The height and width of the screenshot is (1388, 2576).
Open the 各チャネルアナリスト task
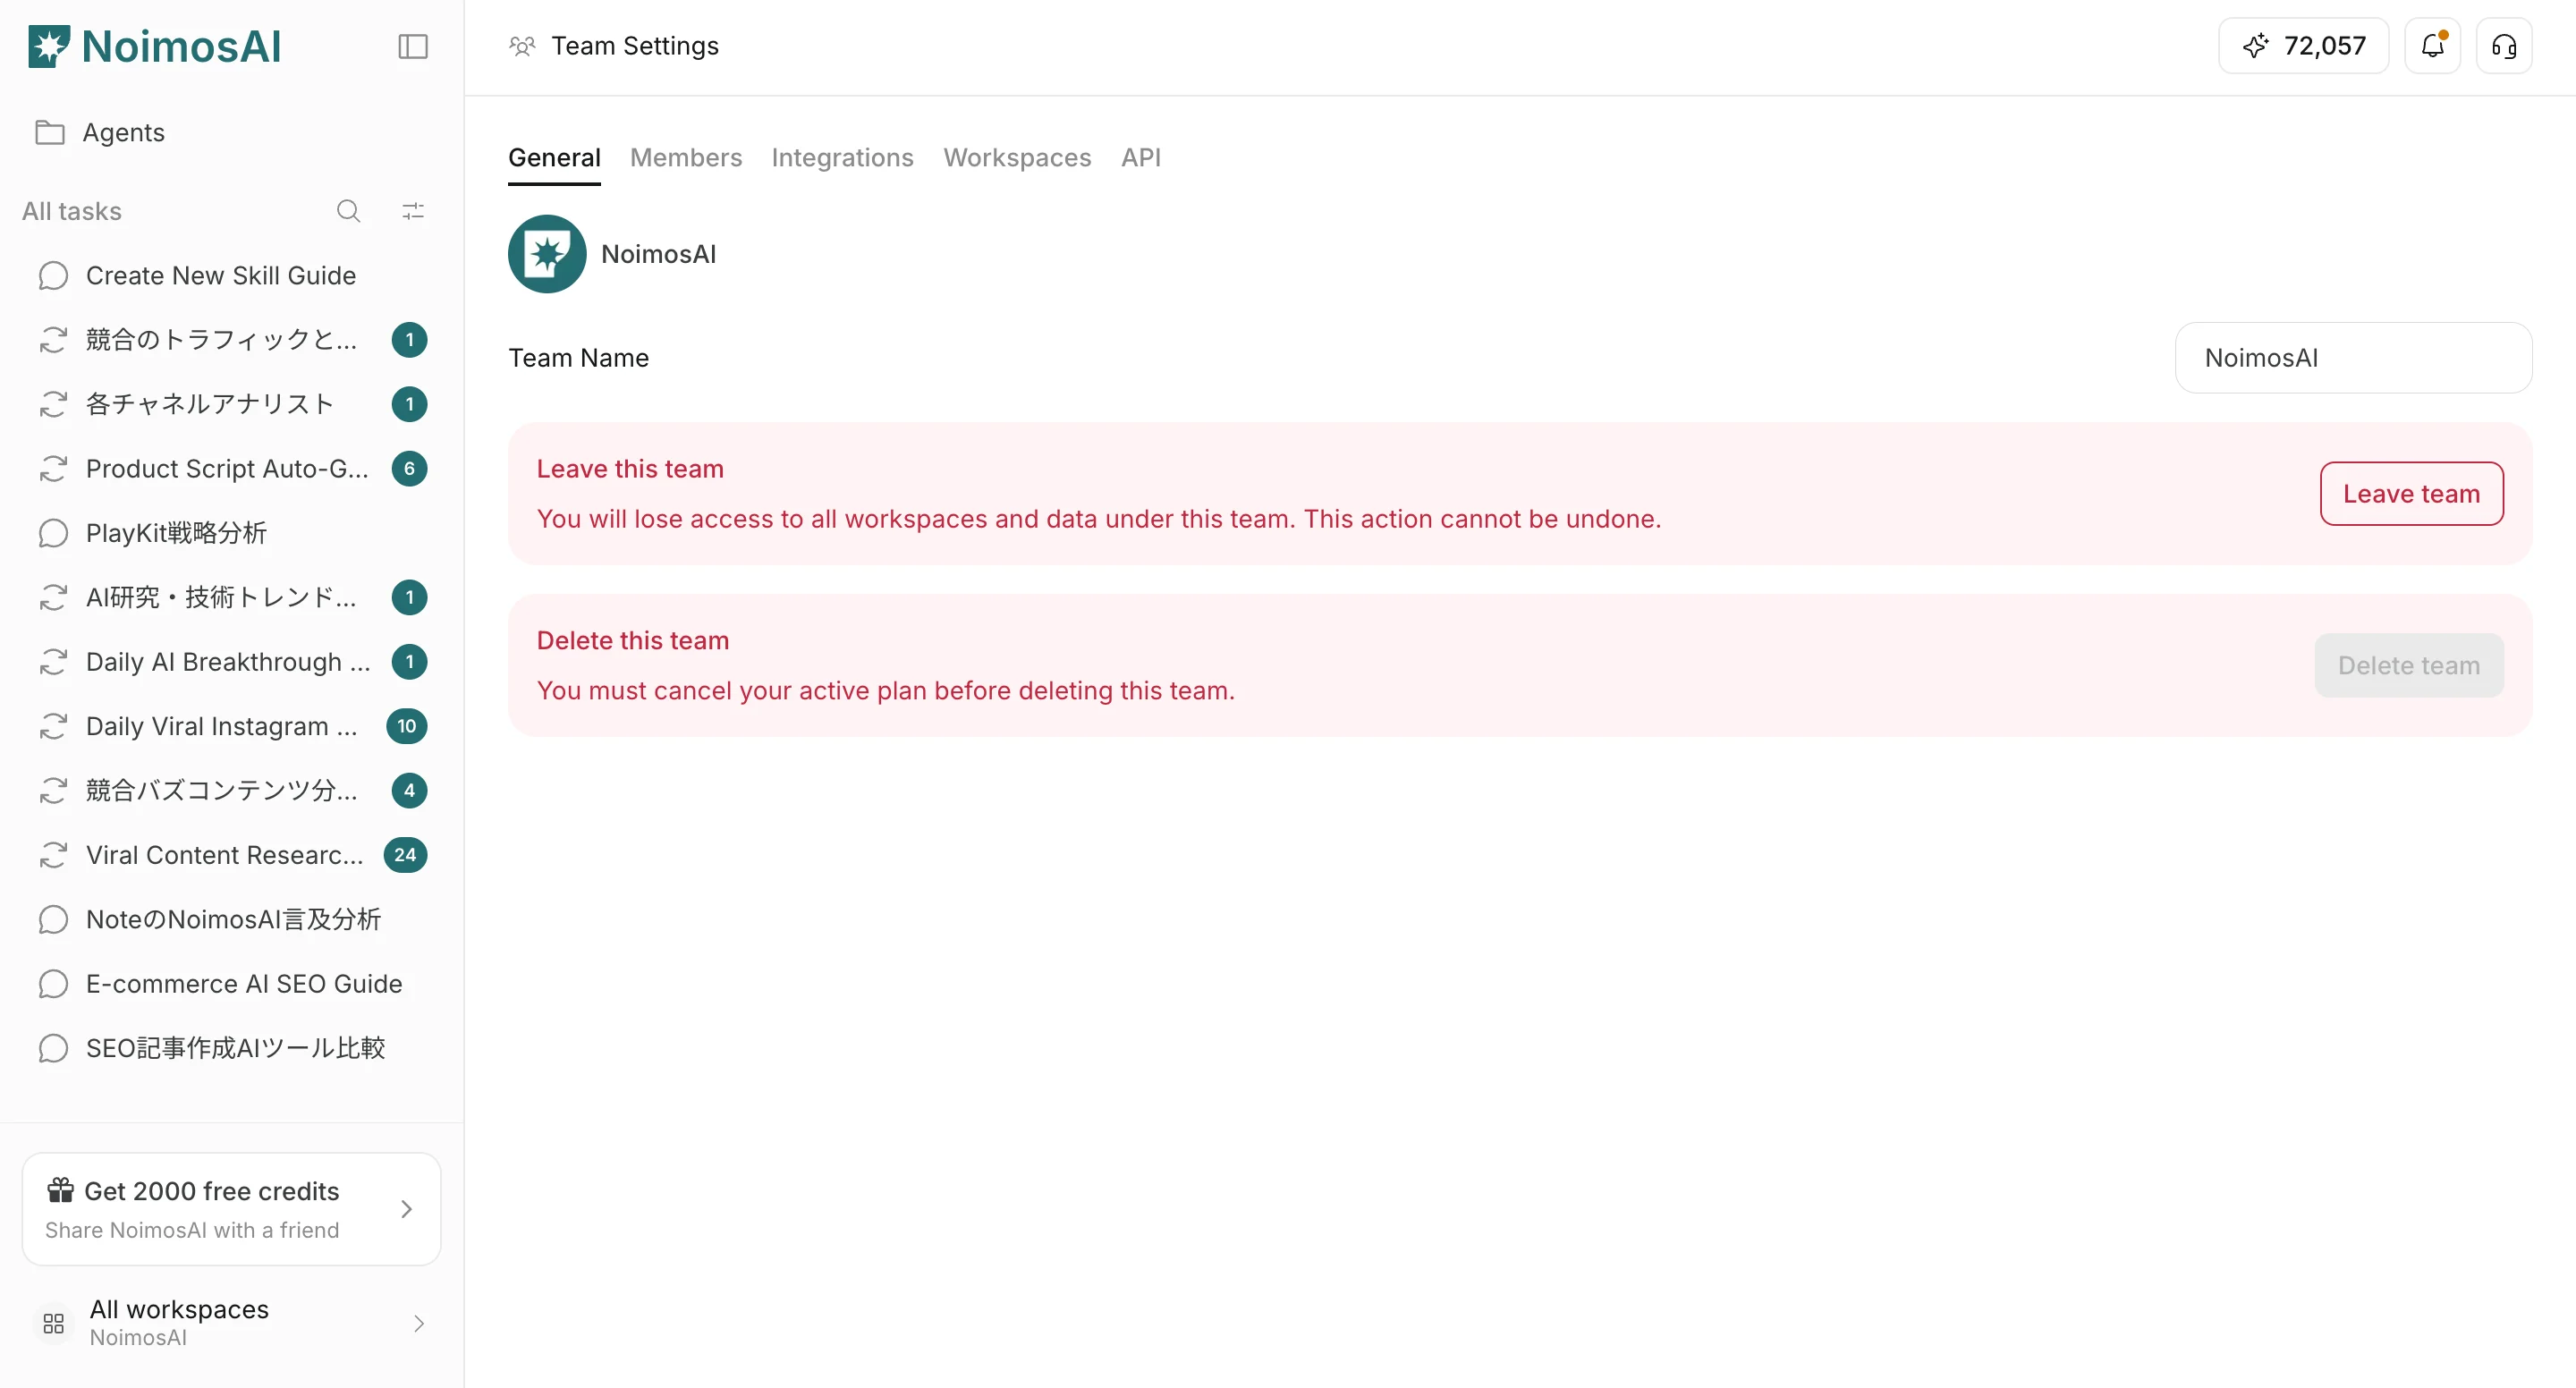coord(231,404)
